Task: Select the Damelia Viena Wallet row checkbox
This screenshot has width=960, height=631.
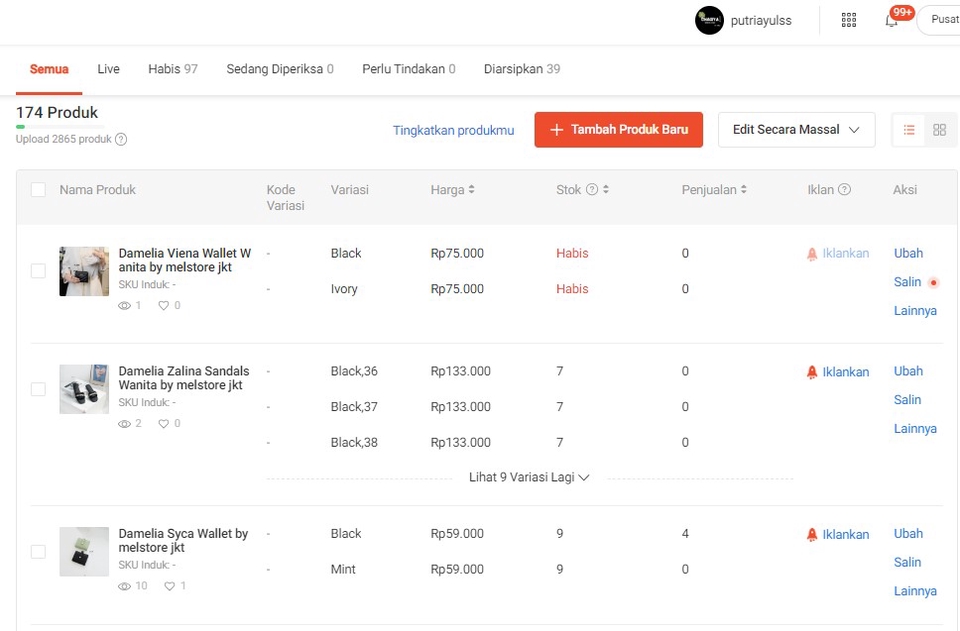Action: coord(38,270)
